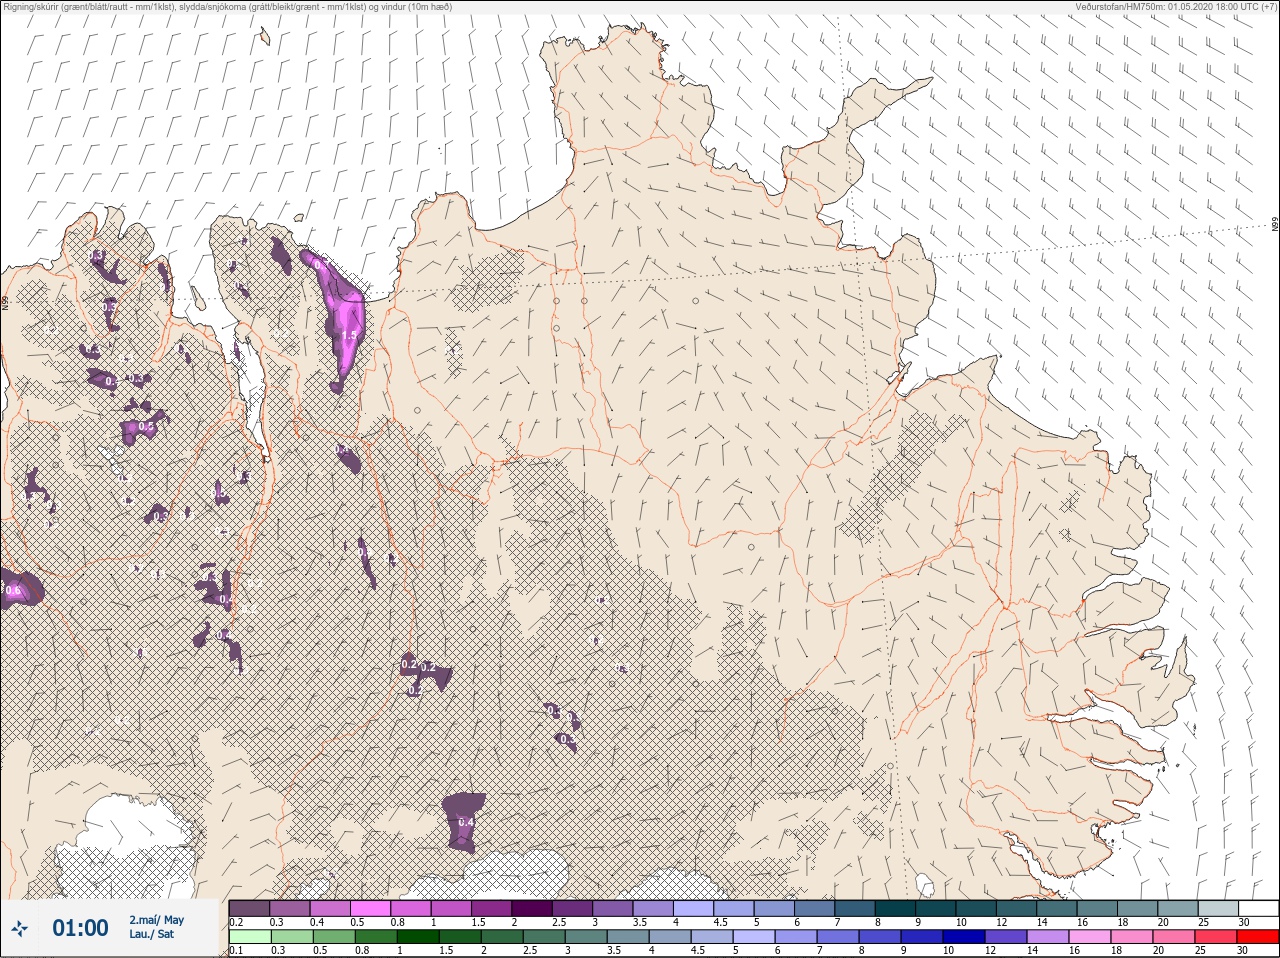Click the small island off the northwest coast
Viewport: 1280px width, 958px height.
pos(264,37)
